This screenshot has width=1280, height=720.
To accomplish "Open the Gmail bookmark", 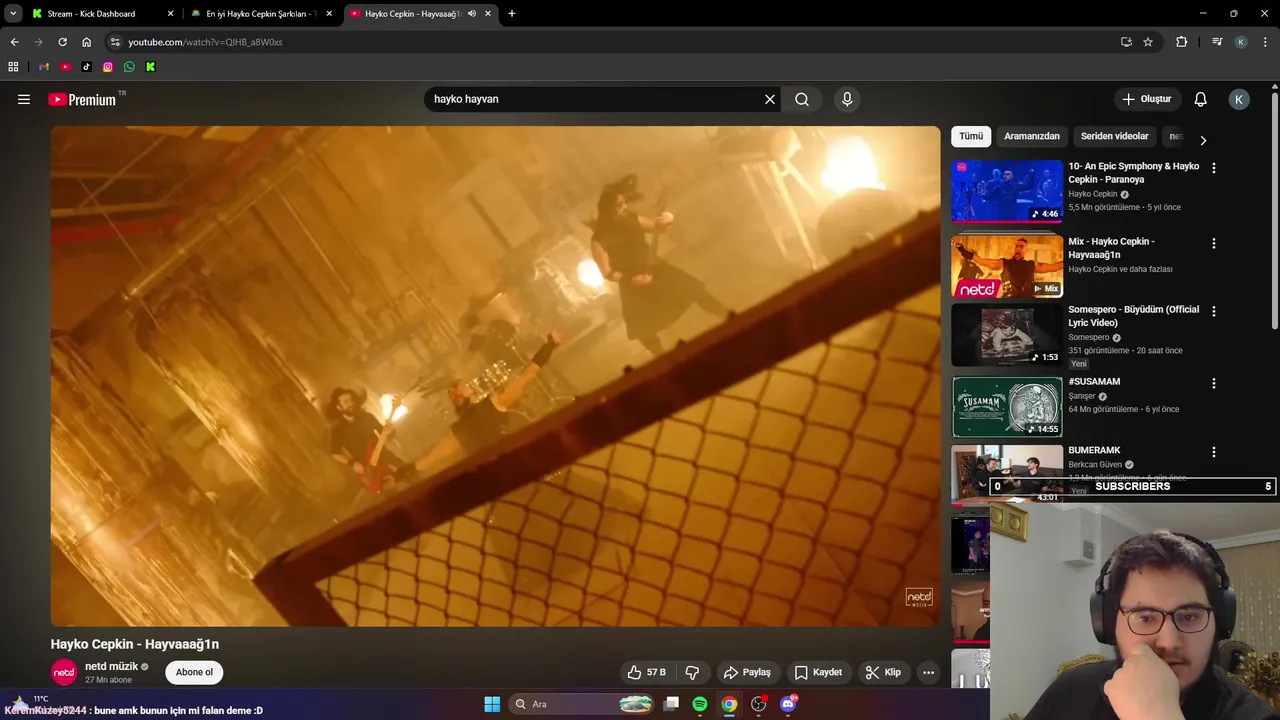I will (43, 67).
